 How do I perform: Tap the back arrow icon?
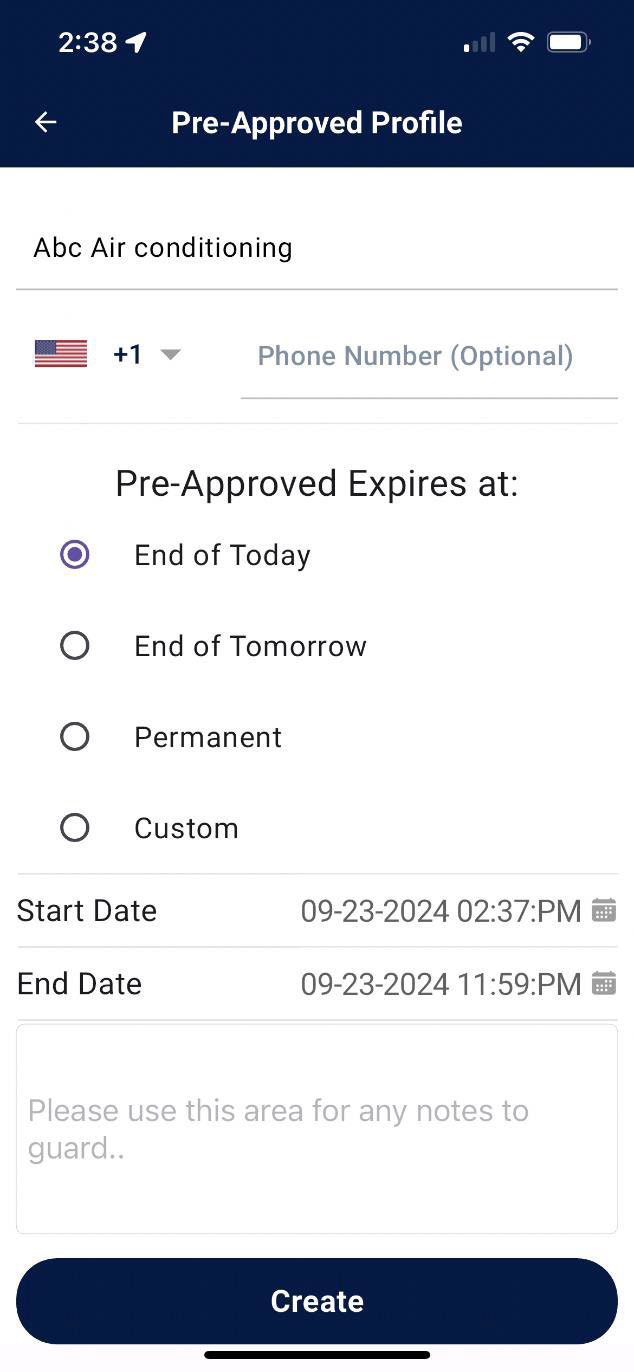[x=46, y=122]
